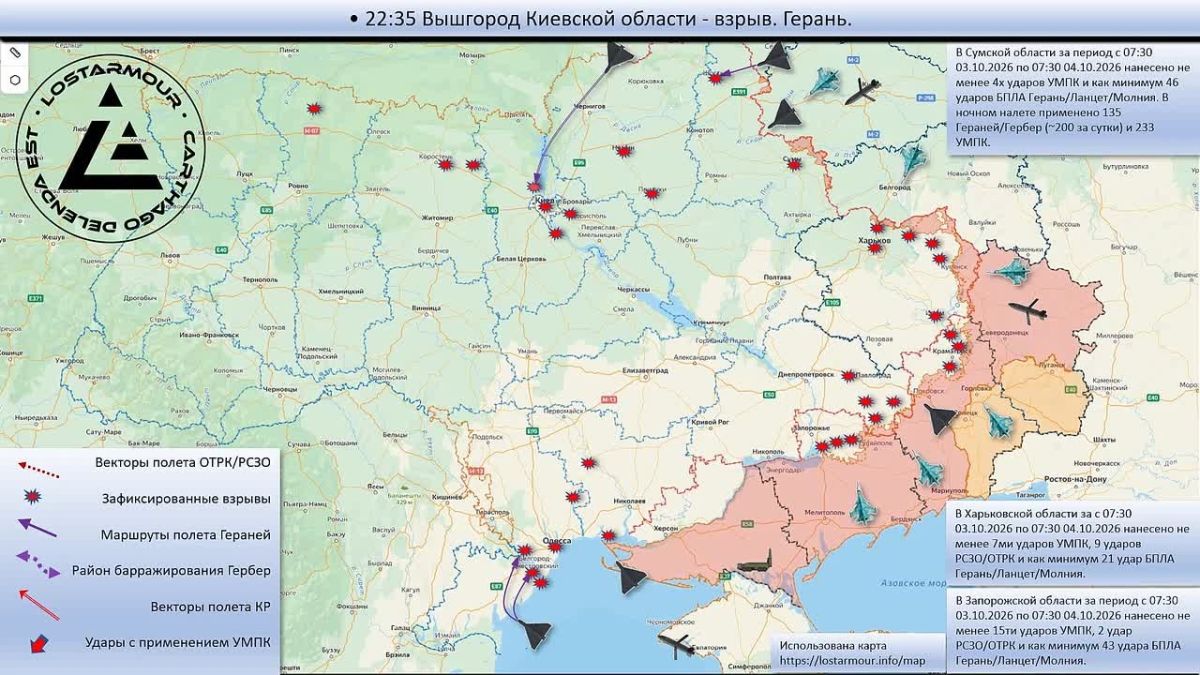Click legend text 'Удары с применением УМПК'

(x=178, y=643)
